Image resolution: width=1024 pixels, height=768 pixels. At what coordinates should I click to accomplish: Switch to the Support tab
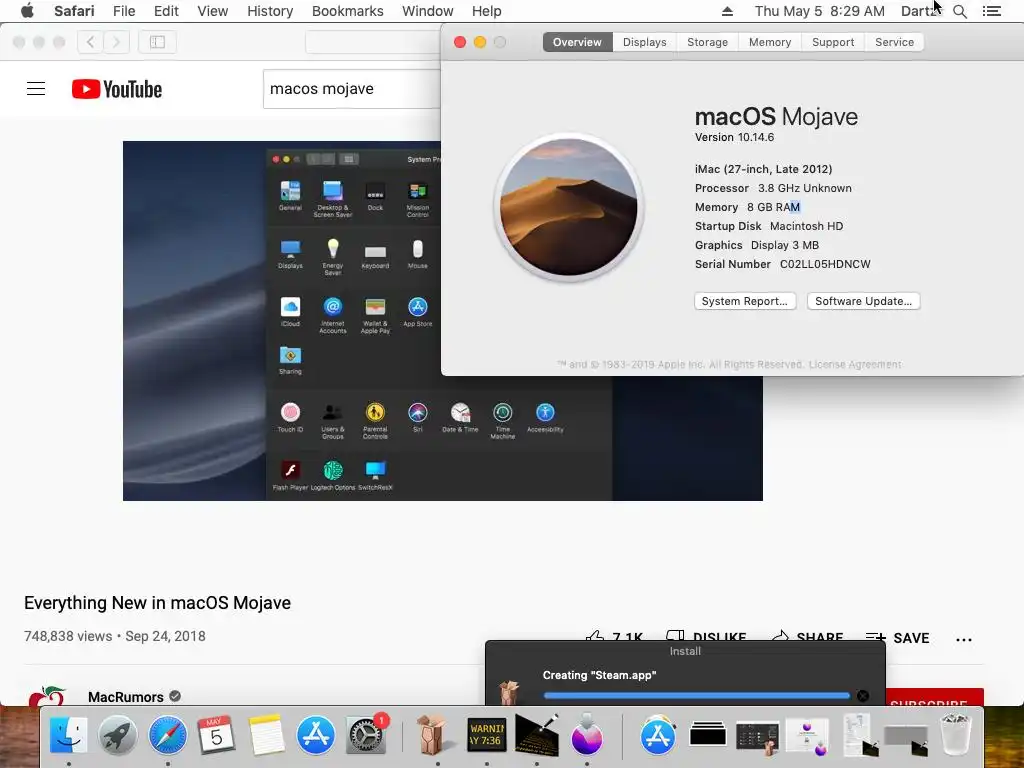pos(833,42)
